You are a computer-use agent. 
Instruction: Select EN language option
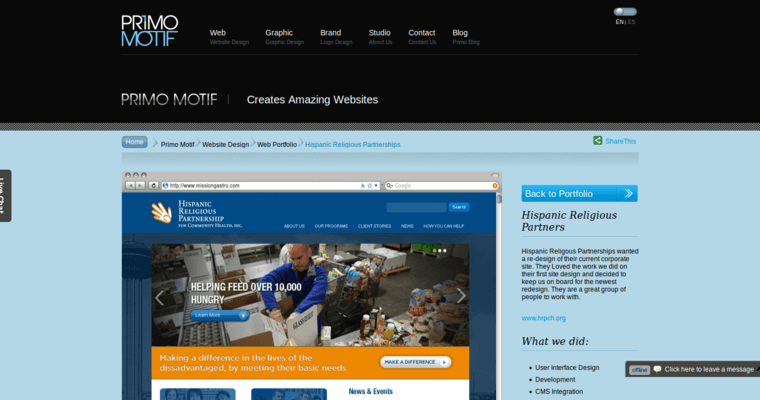point(619,22)
